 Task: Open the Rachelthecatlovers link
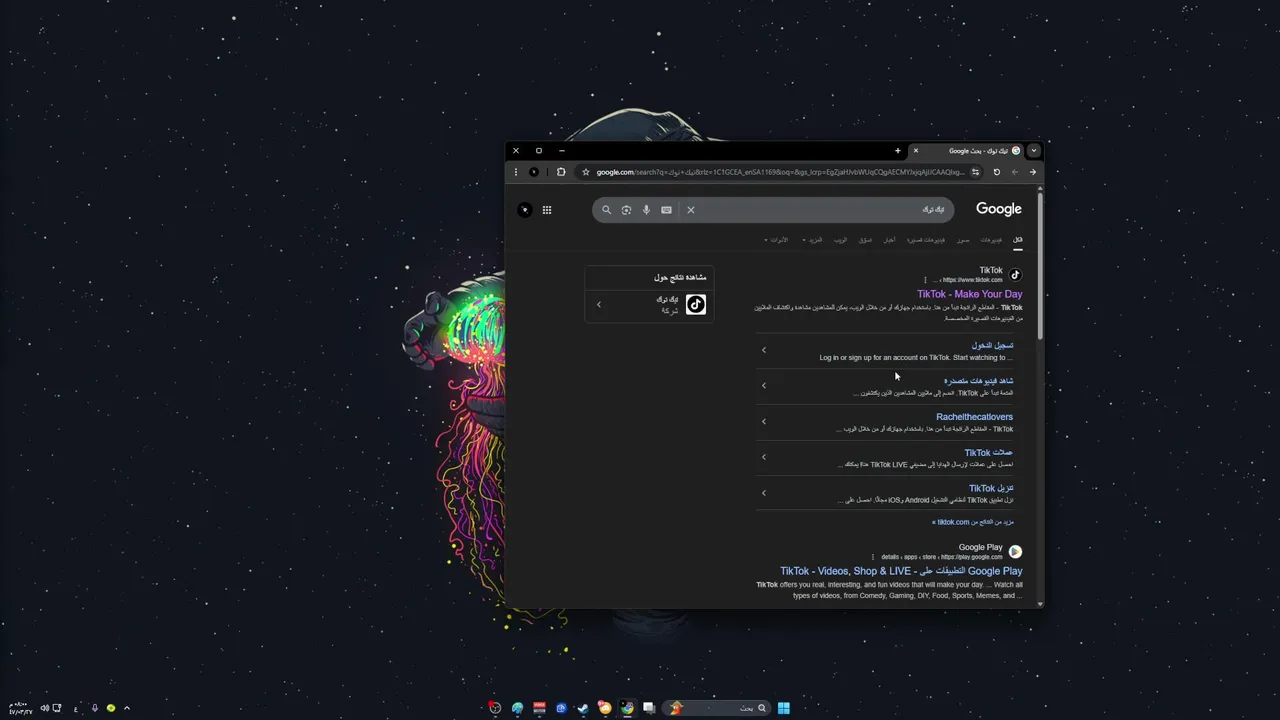[x=974, y=417]
